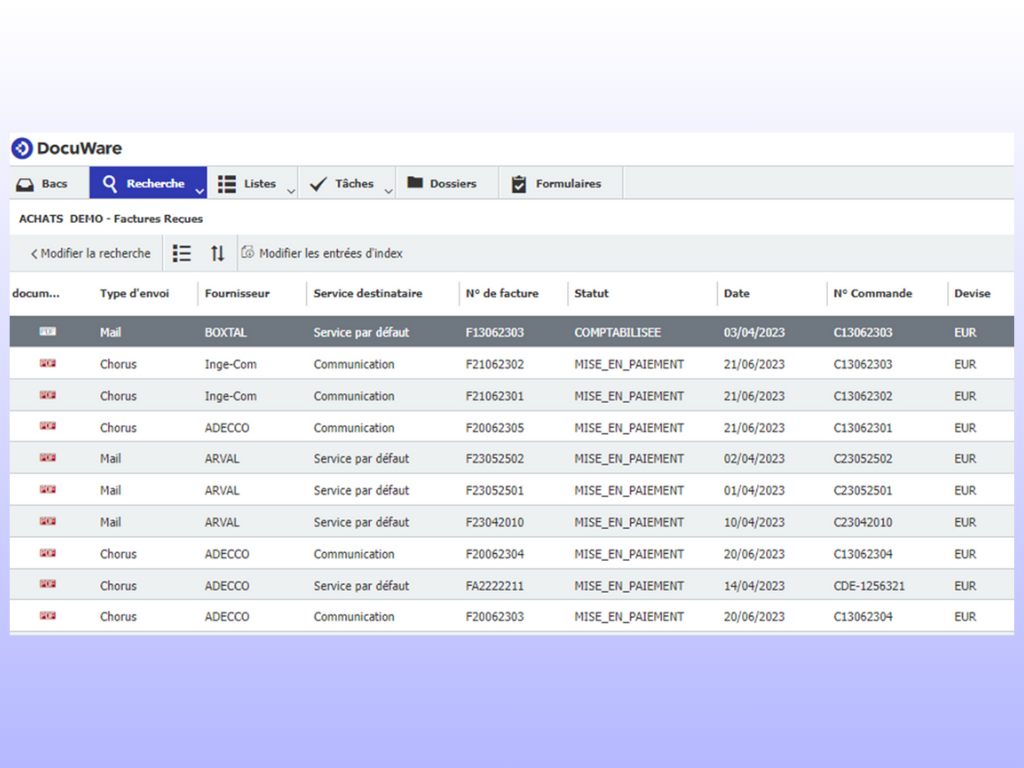Click invoice number F23052501
1024x768 pixels.
click(x=494, y=490)
